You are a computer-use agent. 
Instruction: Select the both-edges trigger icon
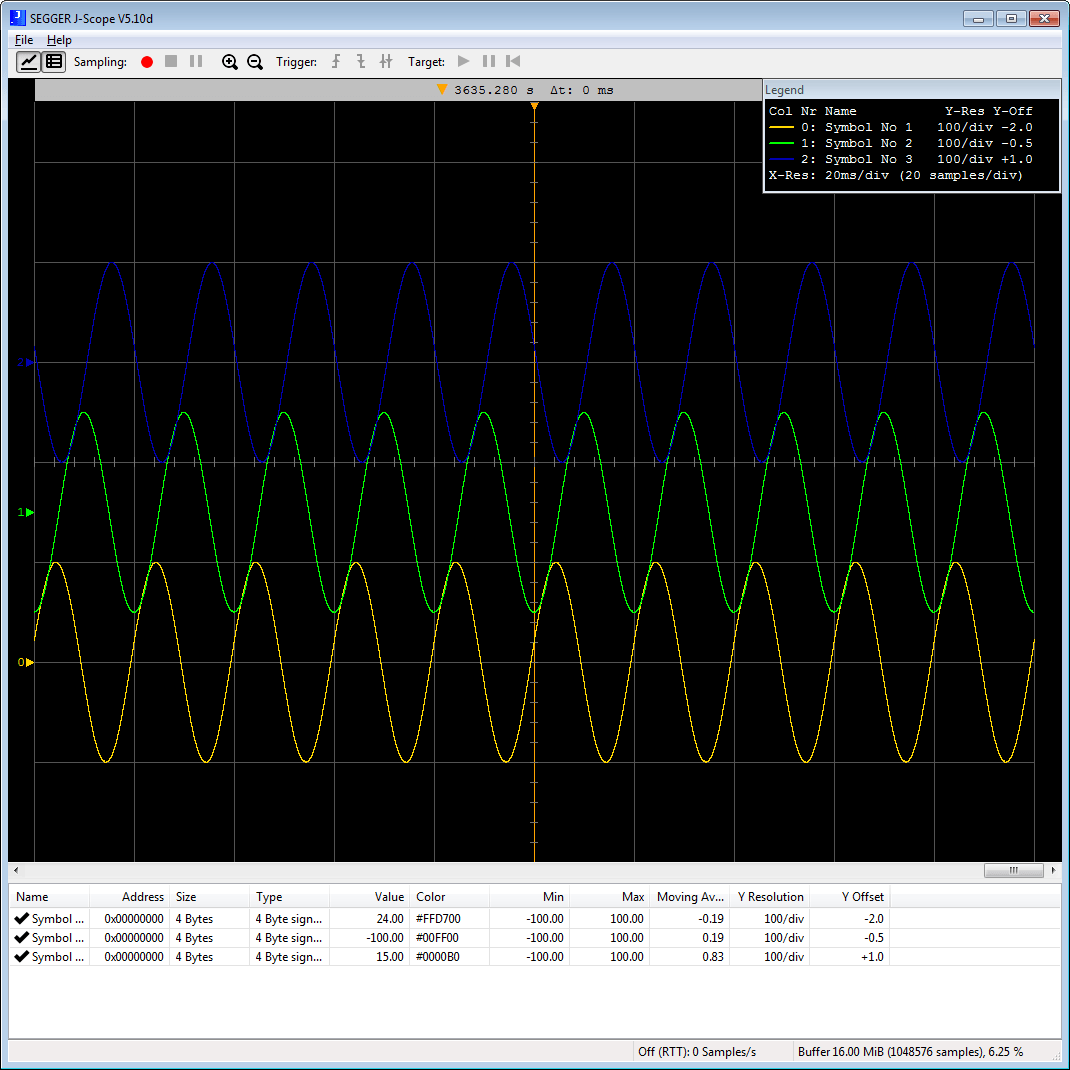[386, 62]
